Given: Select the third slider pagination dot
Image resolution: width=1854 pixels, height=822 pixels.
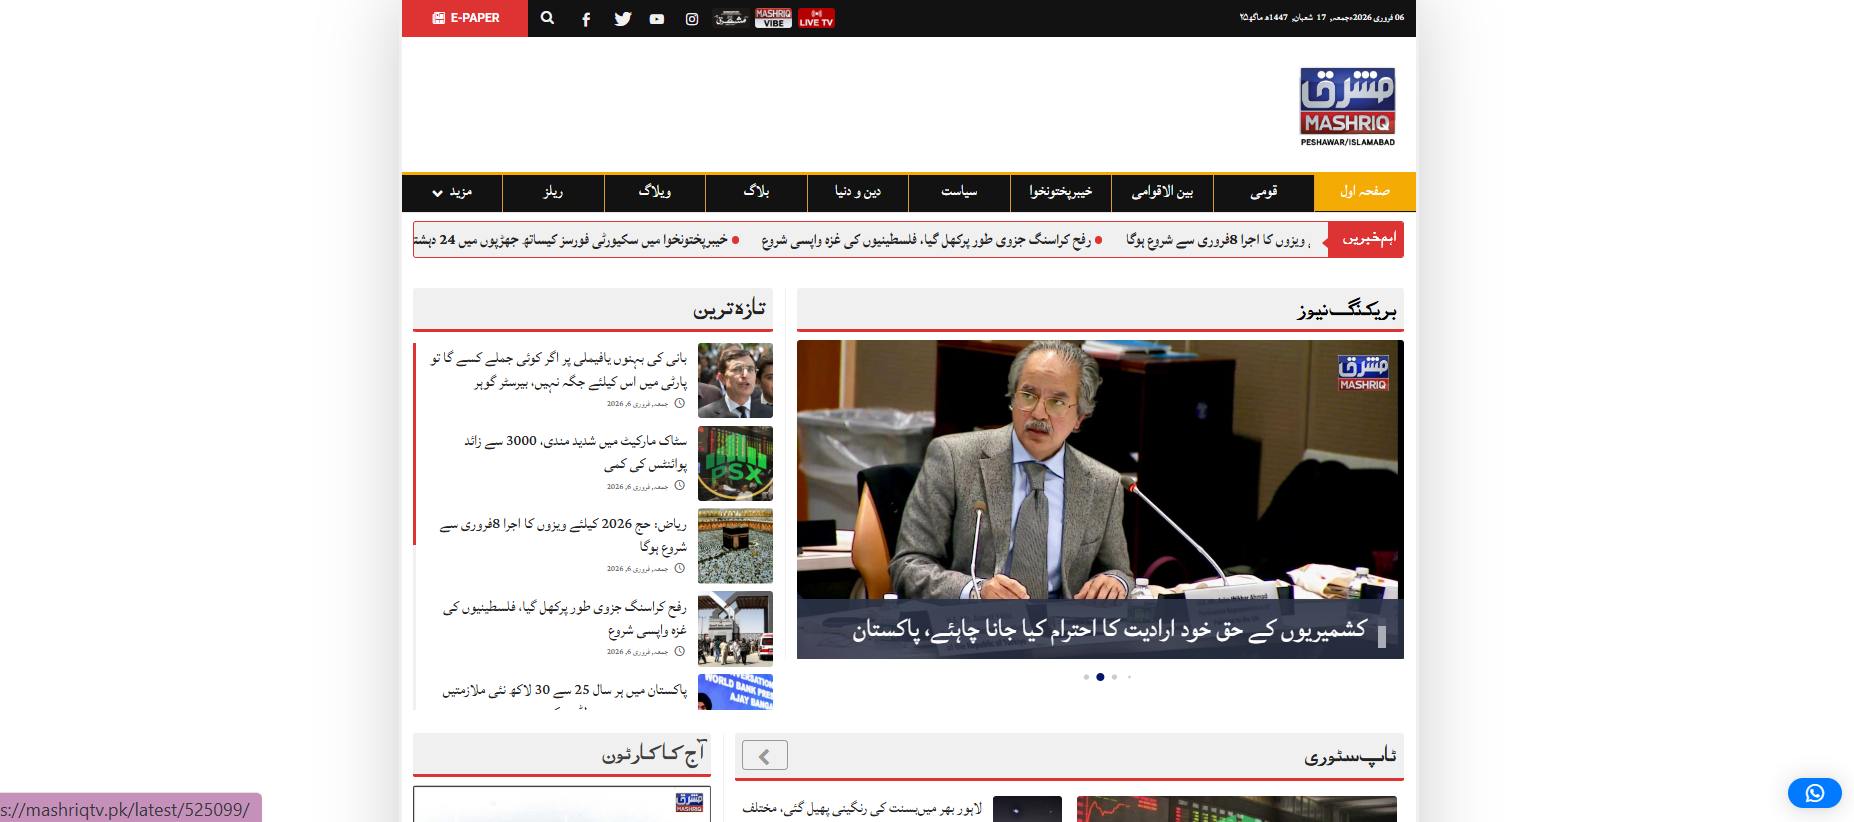Looking at the screenshot, I should 1114,677.
